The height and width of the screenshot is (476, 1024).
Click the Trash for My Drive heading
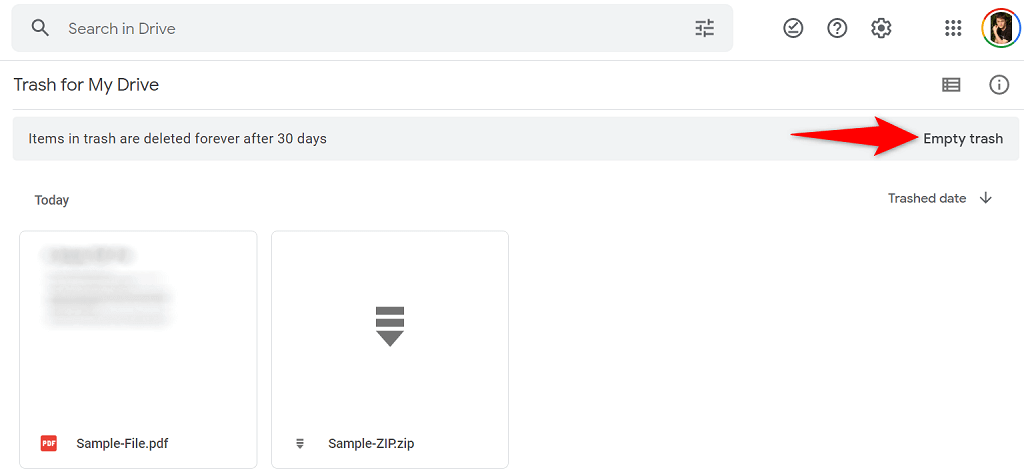coord(86,85)
